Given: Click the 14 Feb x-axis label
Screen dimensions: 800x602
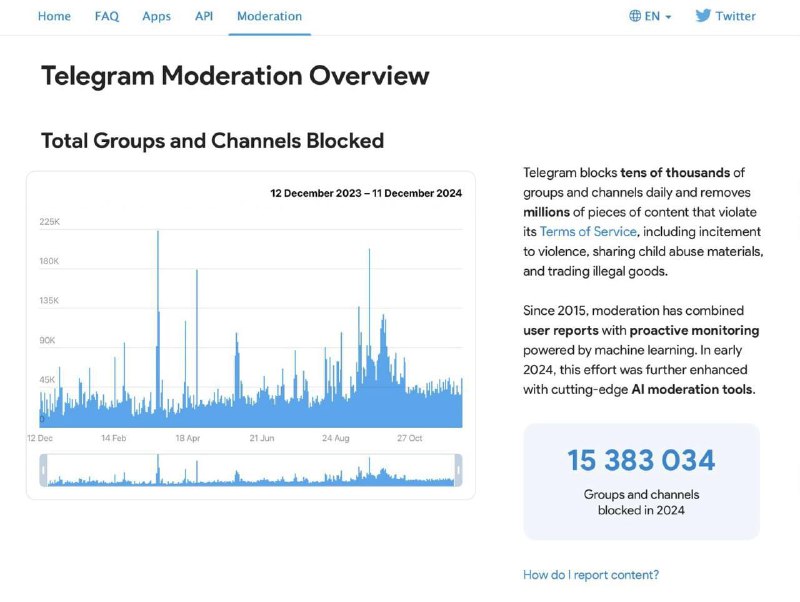Looking at the screenshot, I should [x=113, y=438].
